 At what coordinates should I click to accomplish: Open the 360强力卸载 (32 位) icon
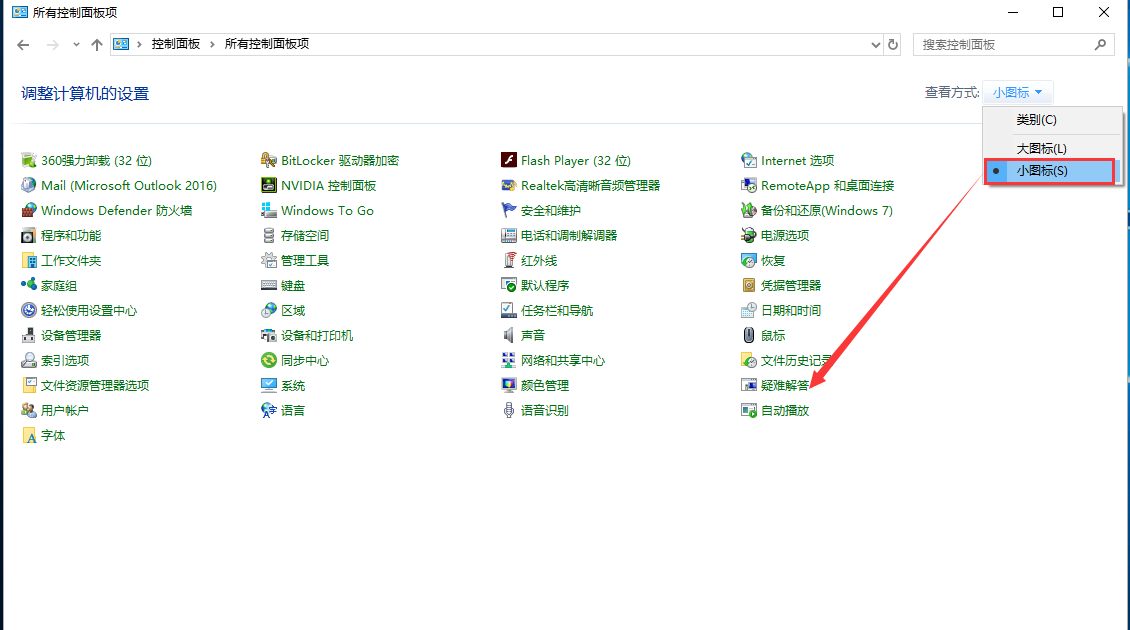coord(29,160)
